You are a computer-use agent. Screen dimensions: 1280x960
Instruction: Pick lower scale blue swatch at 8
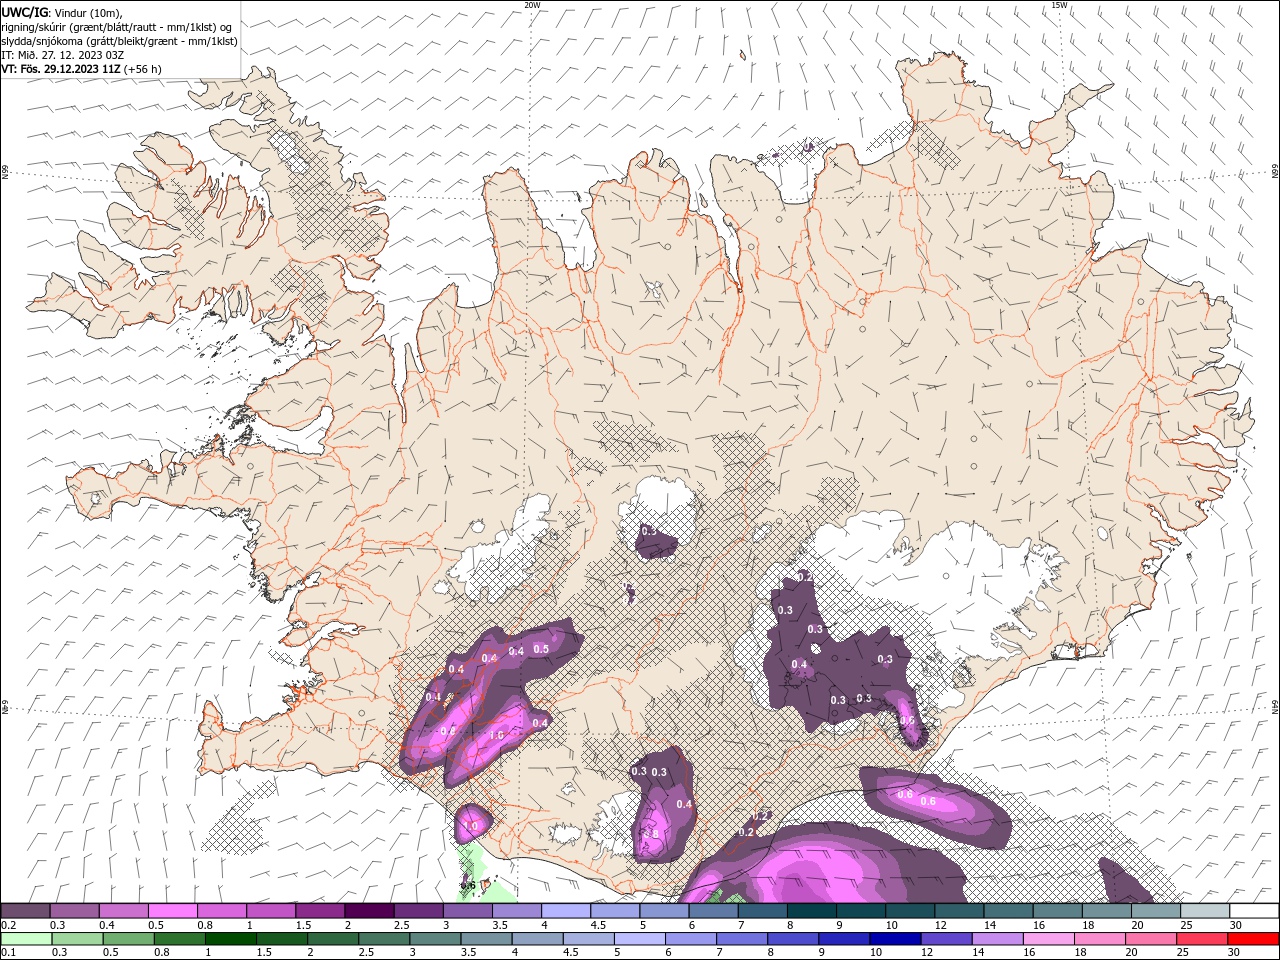pos(792,939)
